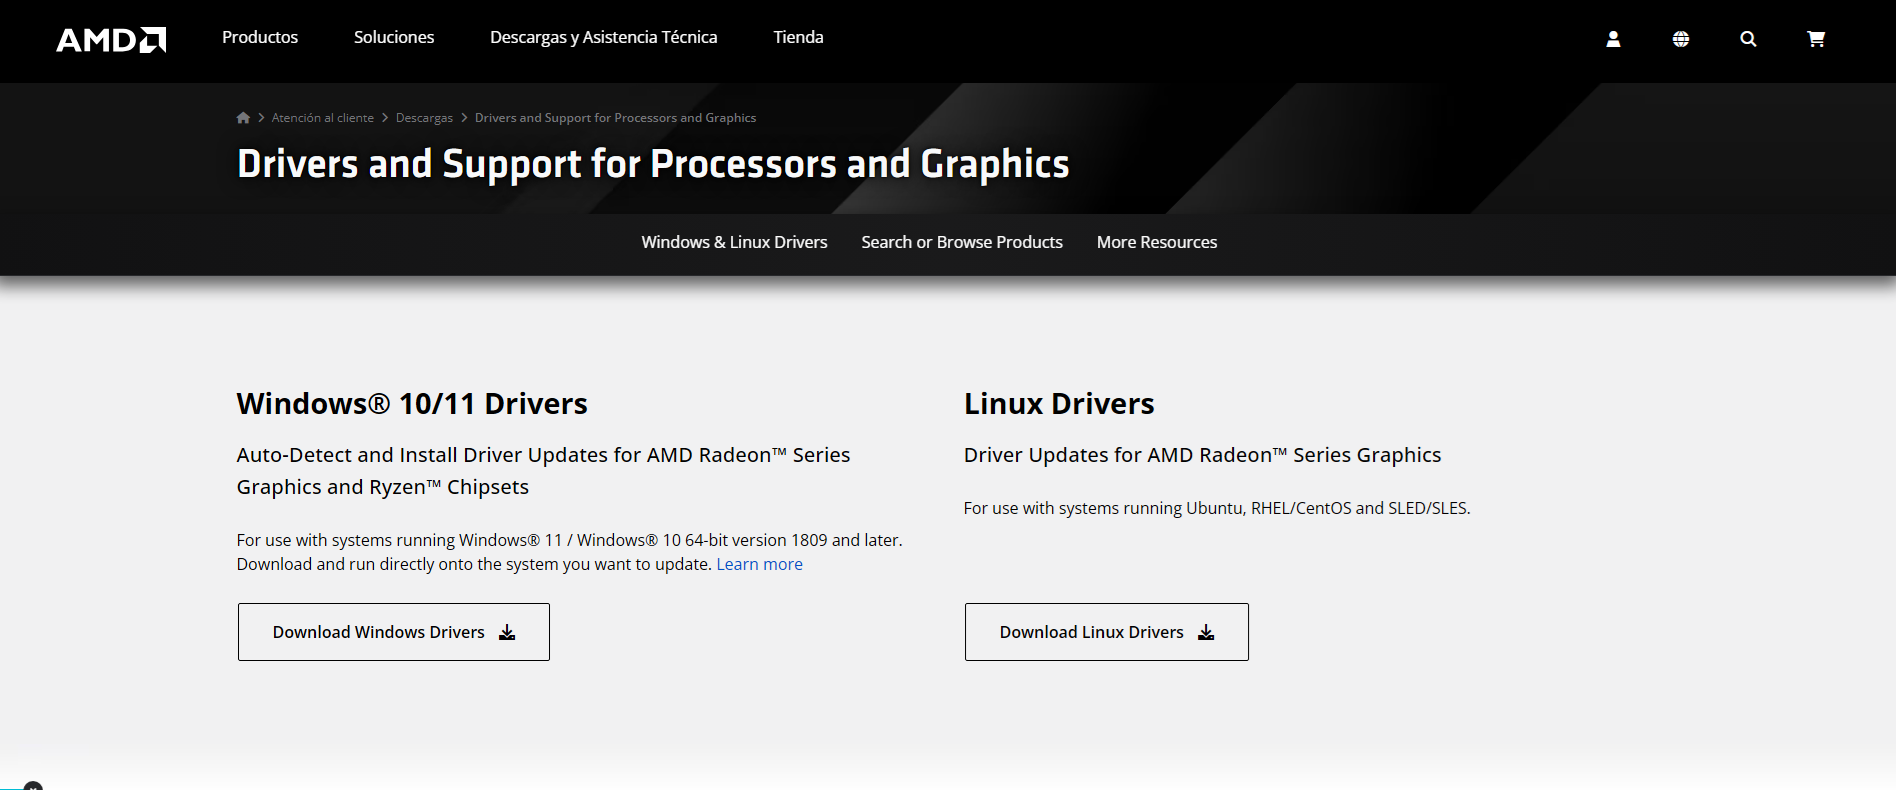Image resolution: width=1896 pixels, height=790 pixels.
Task: Open the Soluciones menu
Action: (394, 37)
